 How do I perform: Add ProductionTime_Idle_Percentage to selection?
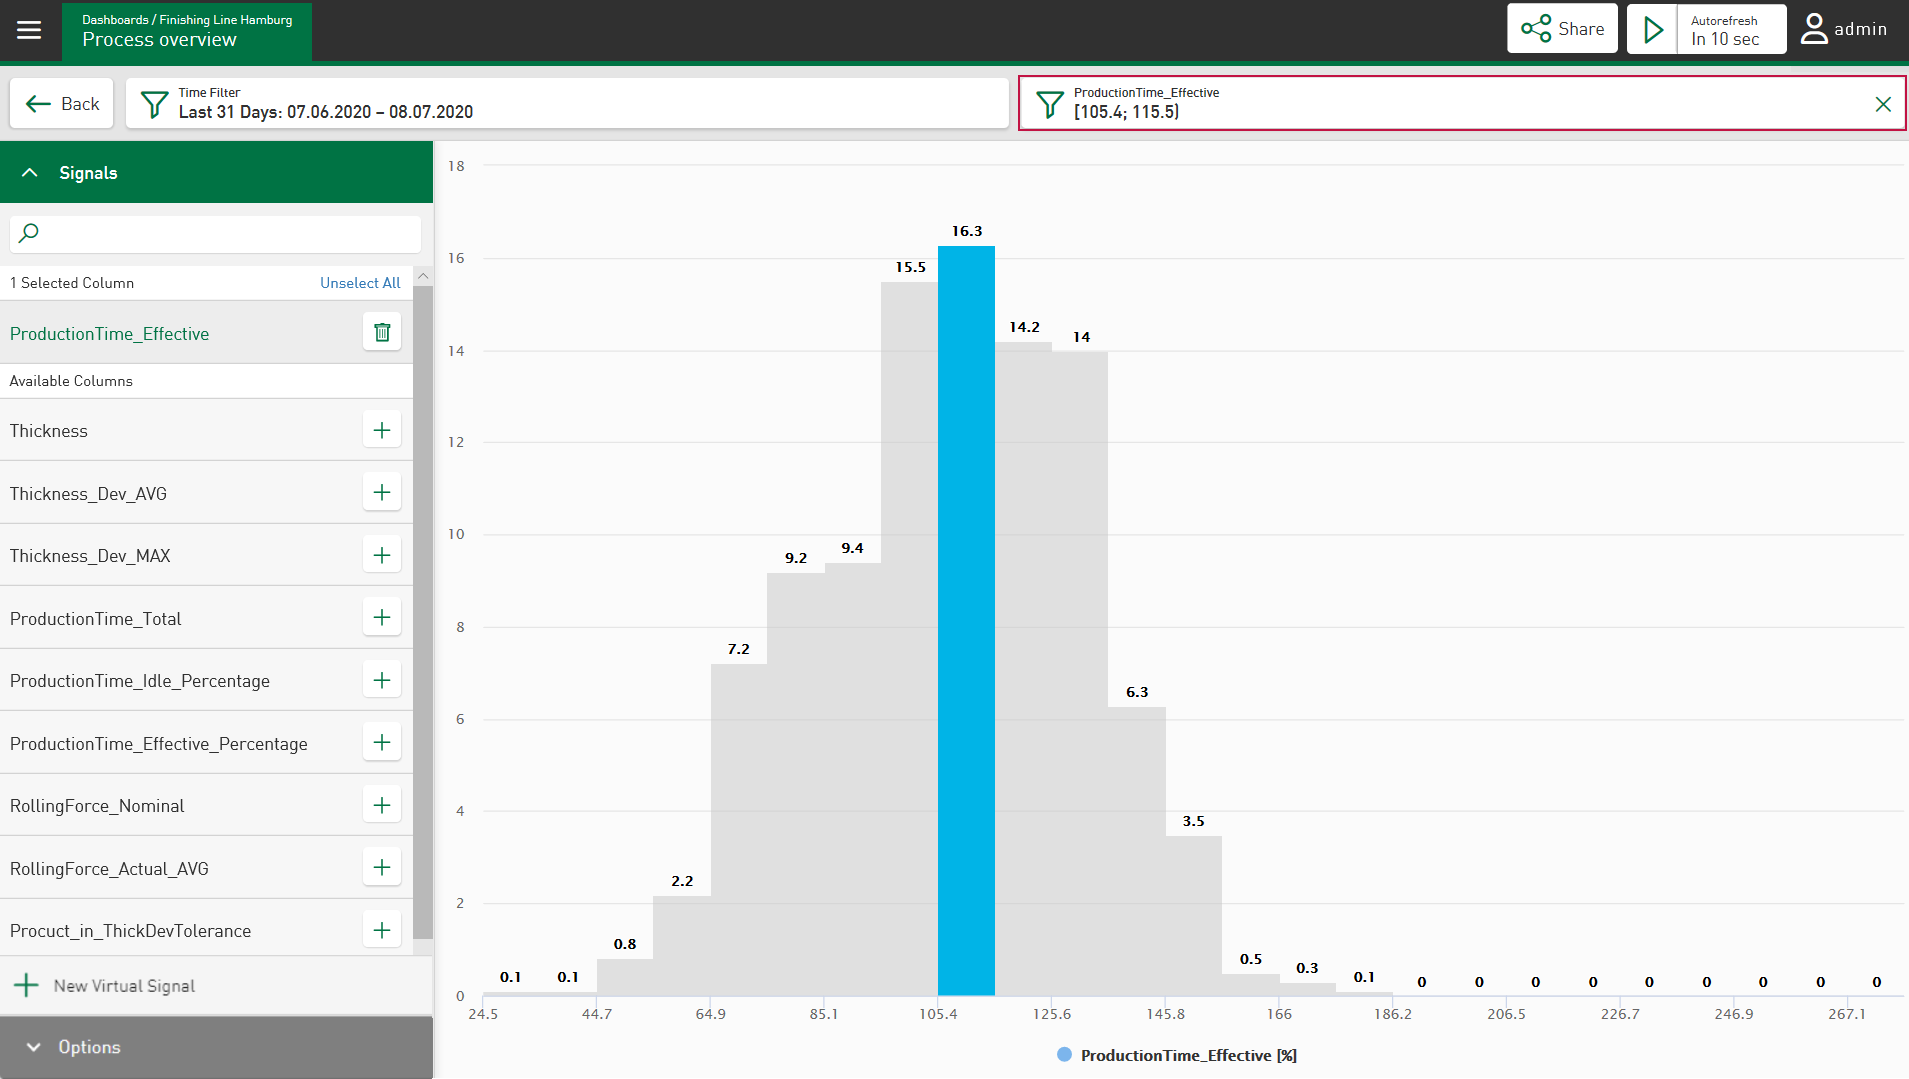tap(382, 681)
